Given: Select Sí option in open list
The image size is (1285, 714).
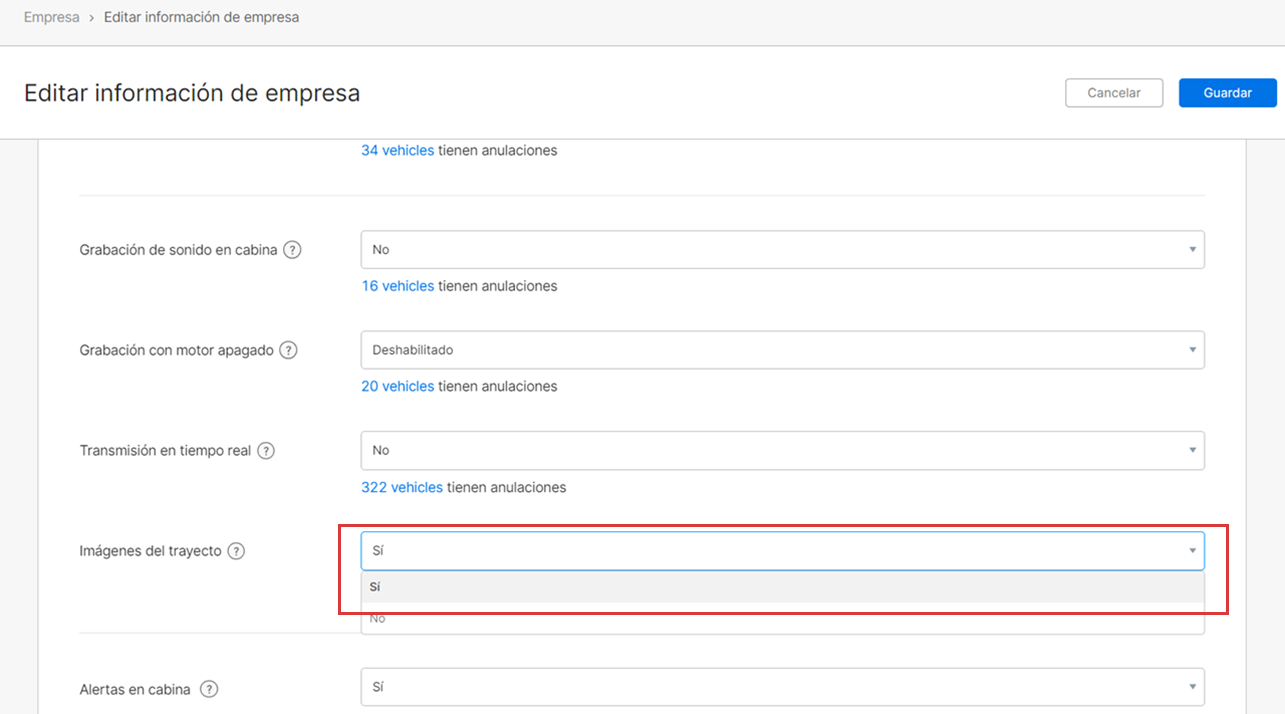Looking at the screenshot, I should pyautogui.click(x=782, y=587).
